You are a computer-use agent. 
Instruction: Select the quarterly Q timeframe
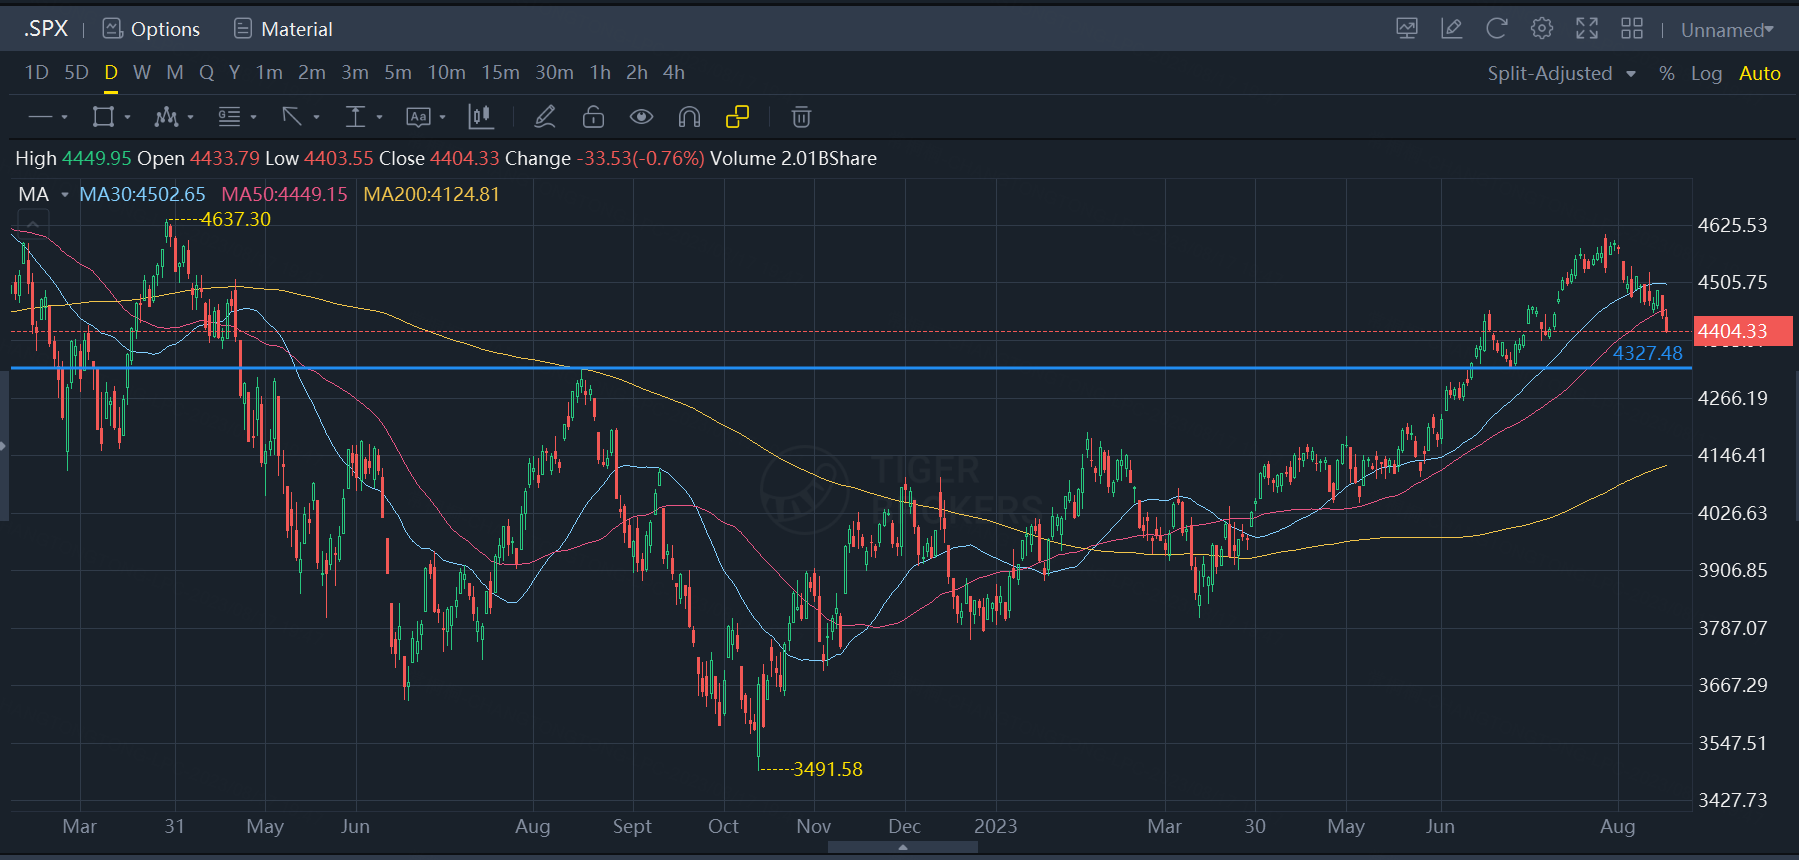coord(206,72)
